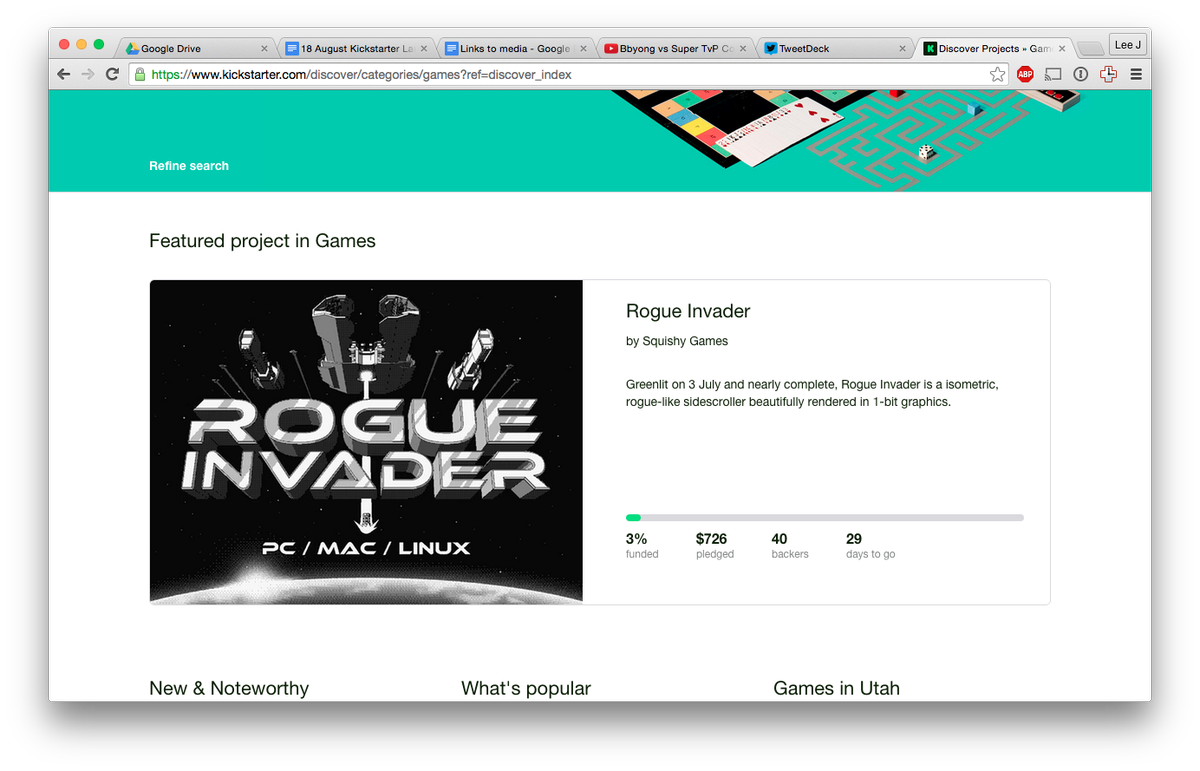Select the Discover Projects Kickstarter tab
Image resolution: width=1200 pixels, height=771 pixels.
pos(994,48)
